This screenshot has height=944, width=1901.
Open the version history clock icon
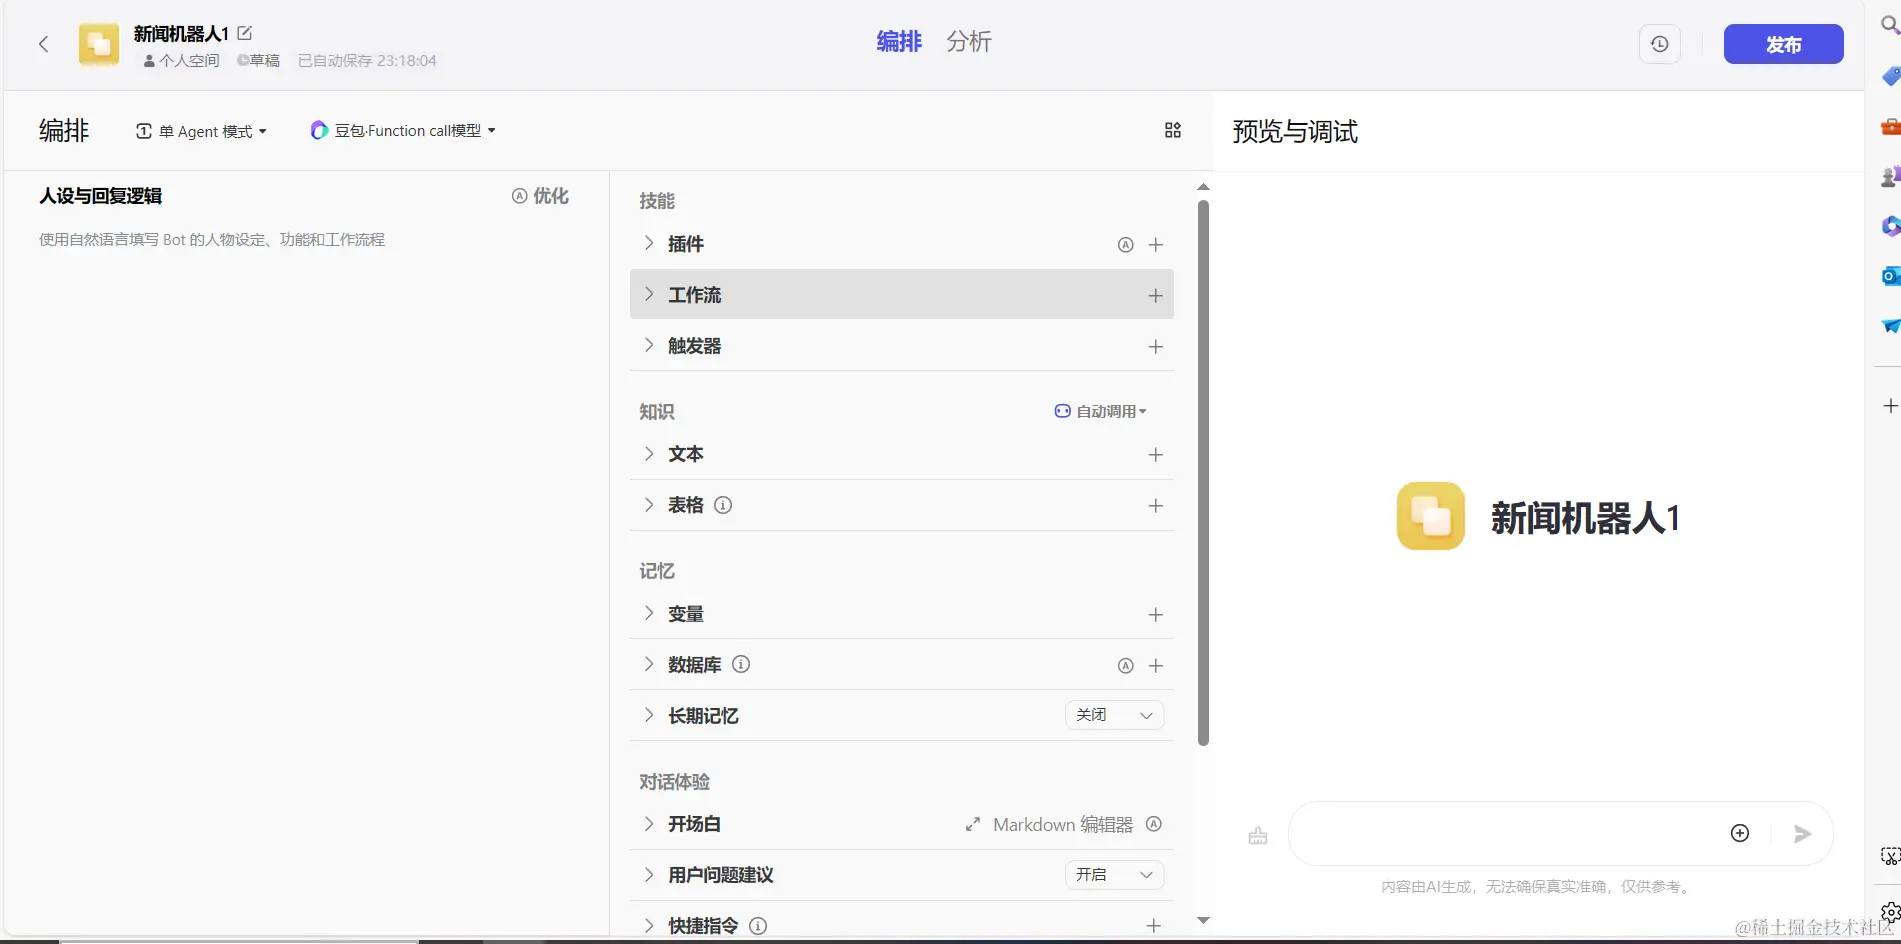(1659, 44)
